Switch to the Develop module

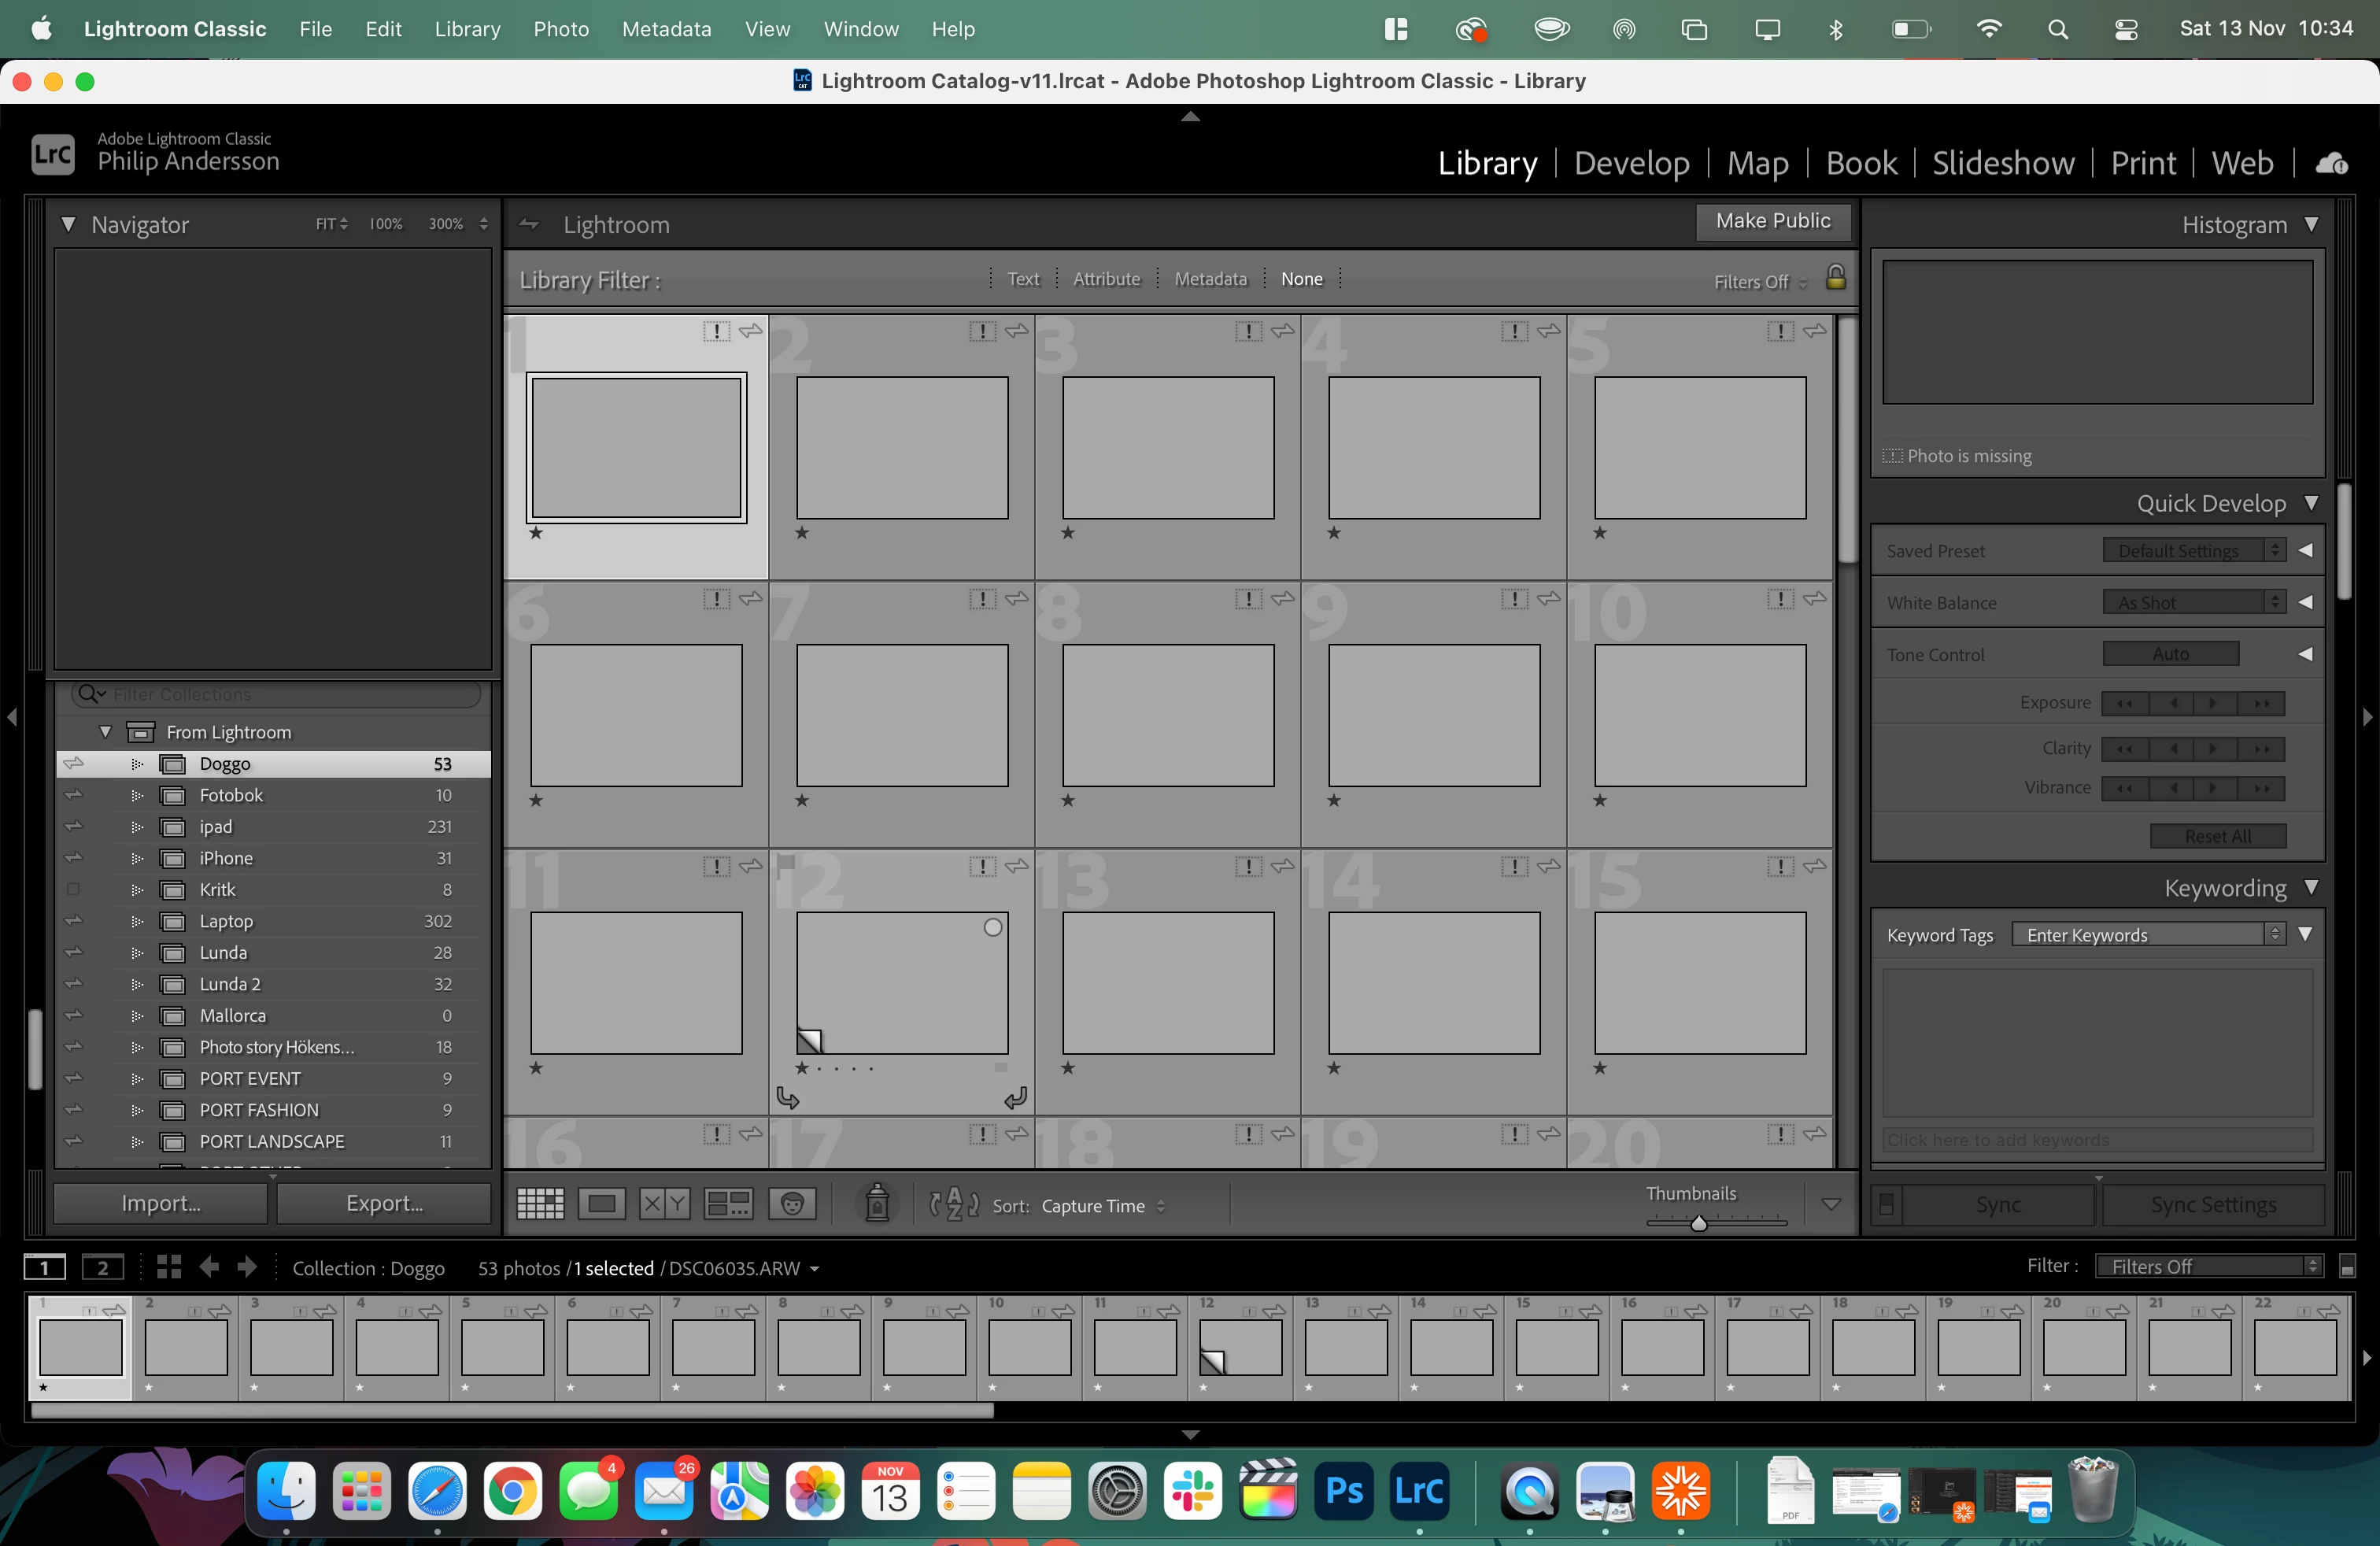point(1631,163)
